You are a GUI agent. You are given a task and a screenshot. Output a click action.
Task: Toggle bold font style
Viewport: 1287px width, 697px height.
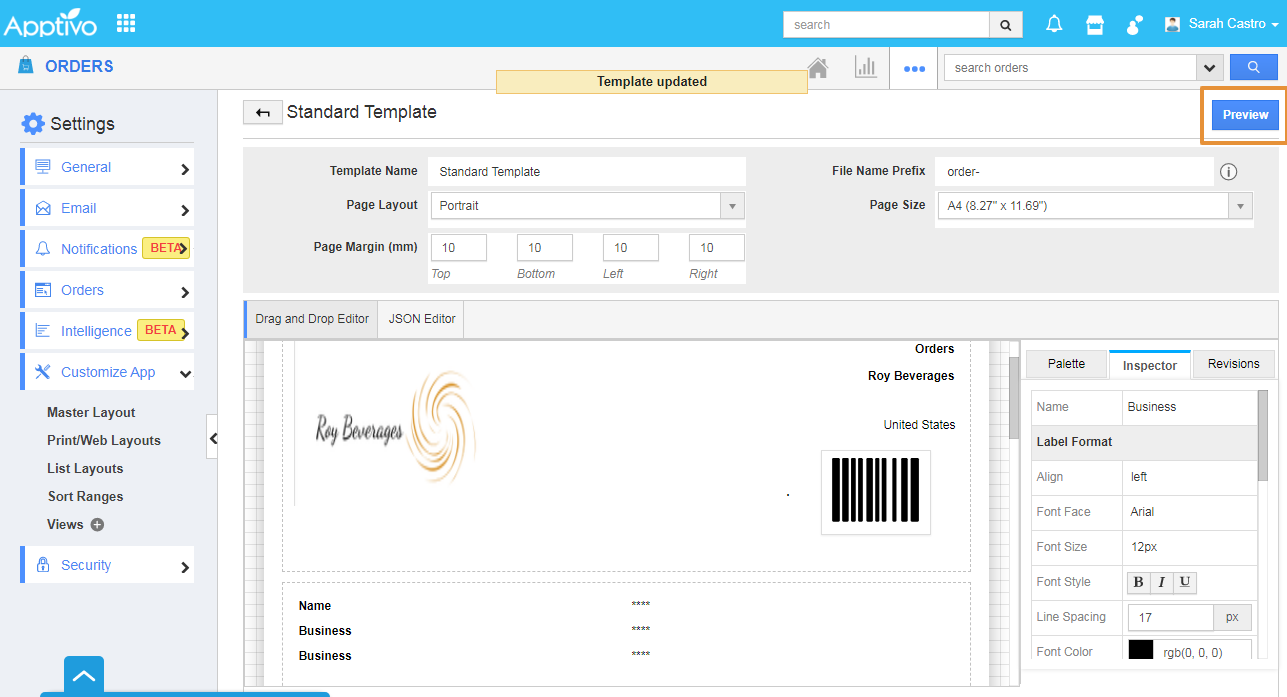[x=1139, y=582]
